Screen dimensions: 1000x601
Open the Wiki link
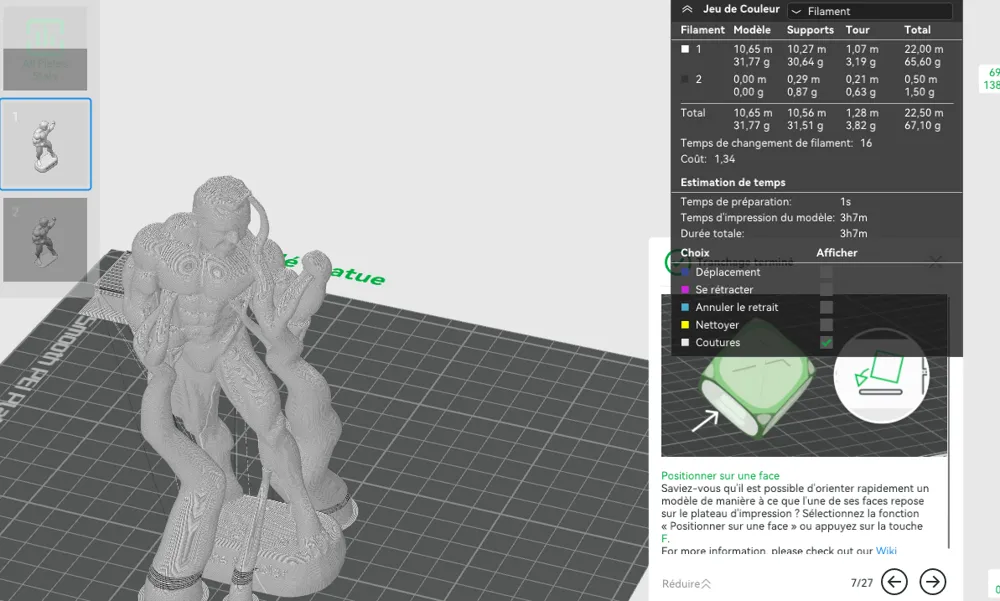[x=886, y=551]
